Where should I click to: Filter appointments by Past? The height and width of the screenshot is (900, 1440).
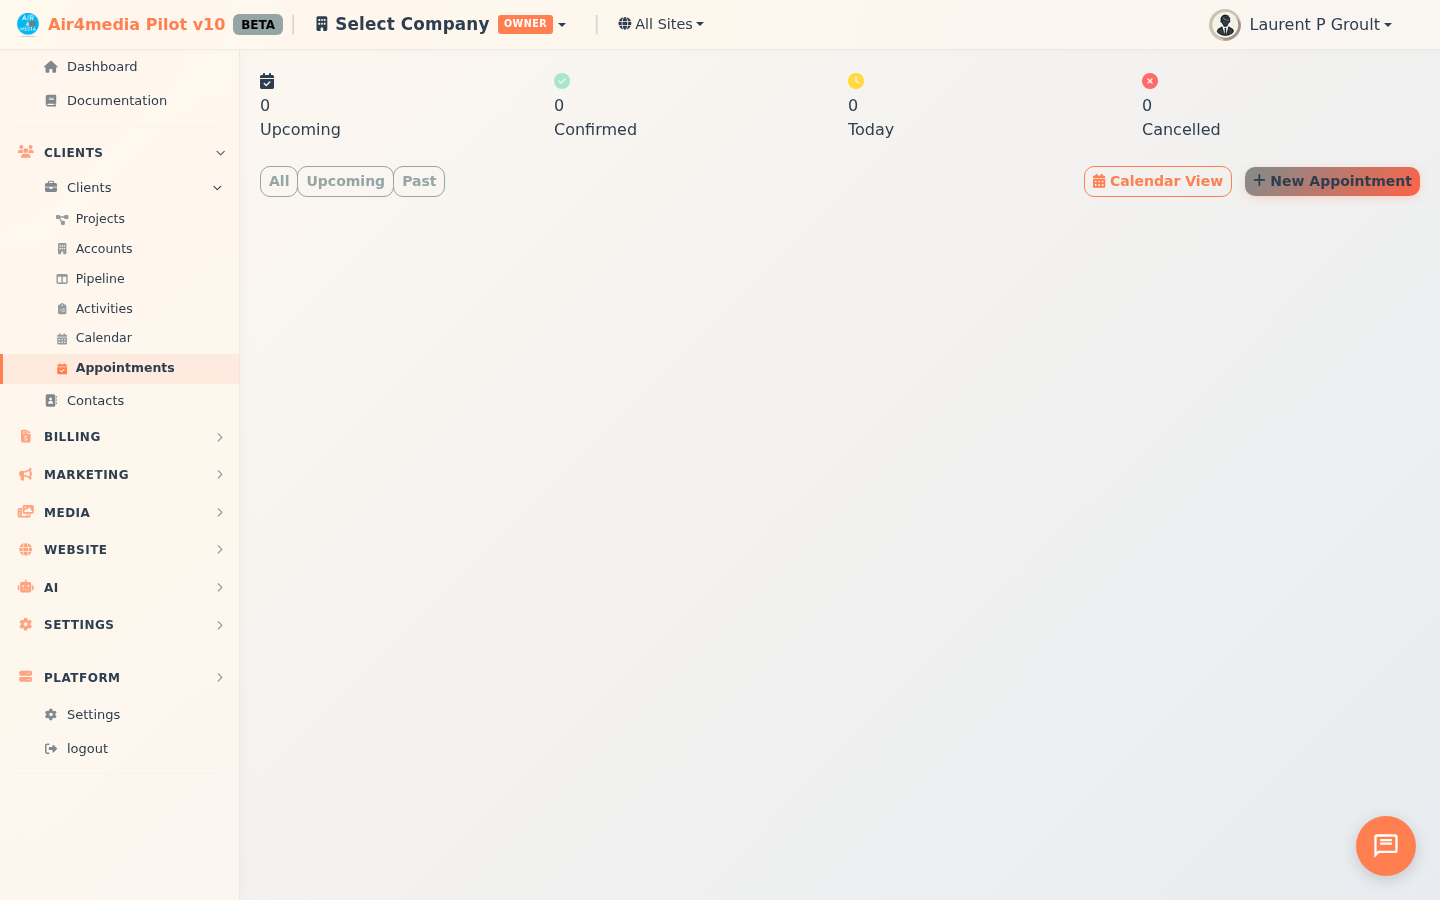(419, 181)
